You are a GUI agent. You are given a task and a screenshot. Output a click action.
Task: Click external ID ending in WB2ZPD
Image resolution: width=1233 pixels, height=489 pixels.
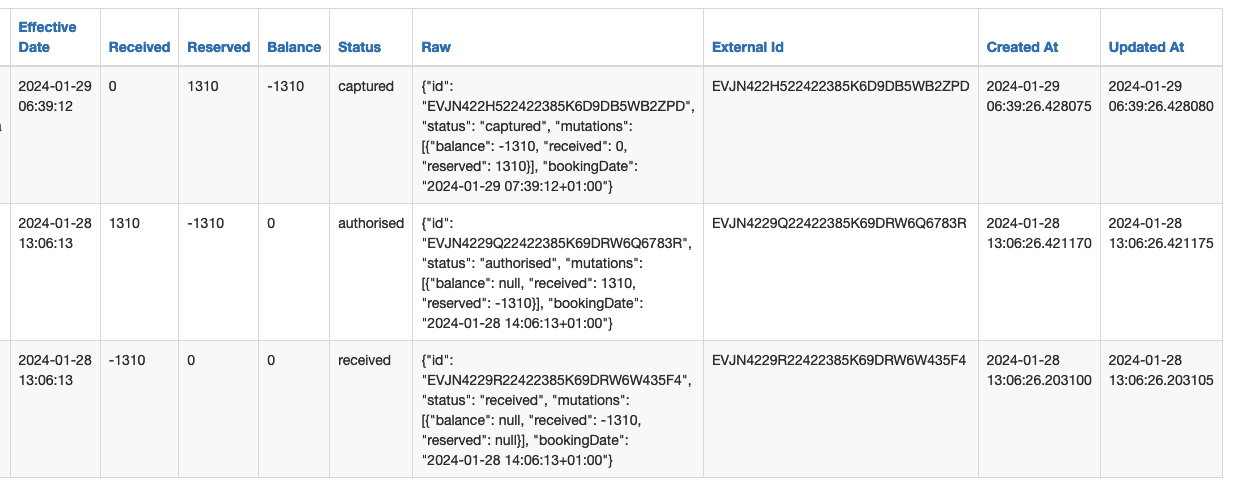tap(840, 86)
